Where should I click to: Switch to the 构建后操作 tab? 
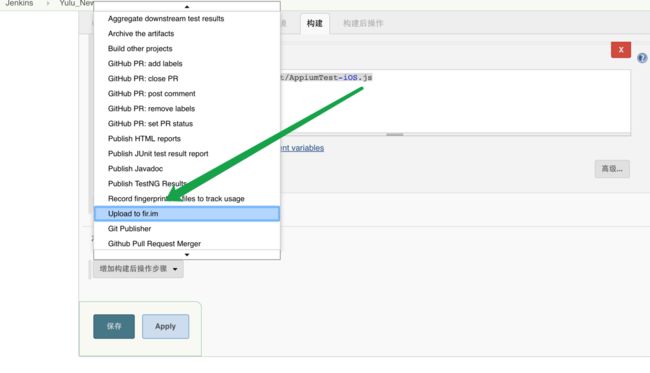tap(363, 24)
